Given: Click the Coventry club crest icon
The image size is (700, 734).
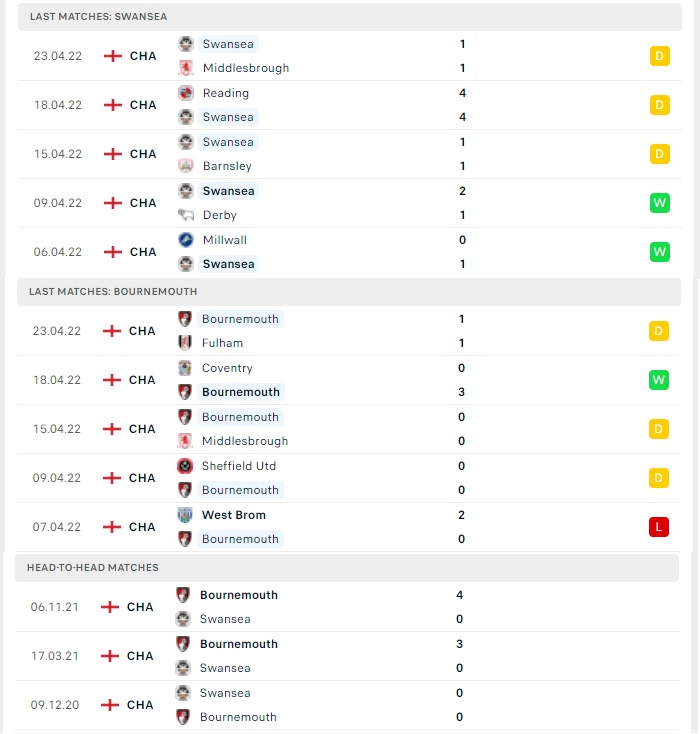Looking at the screenshot, I should 185,368.
